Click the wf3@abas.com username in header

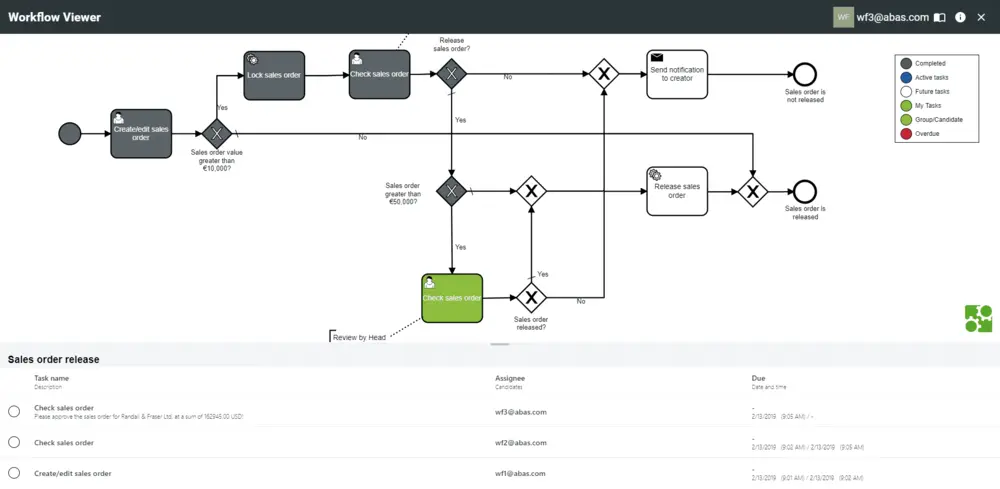(x=893, y=17)
